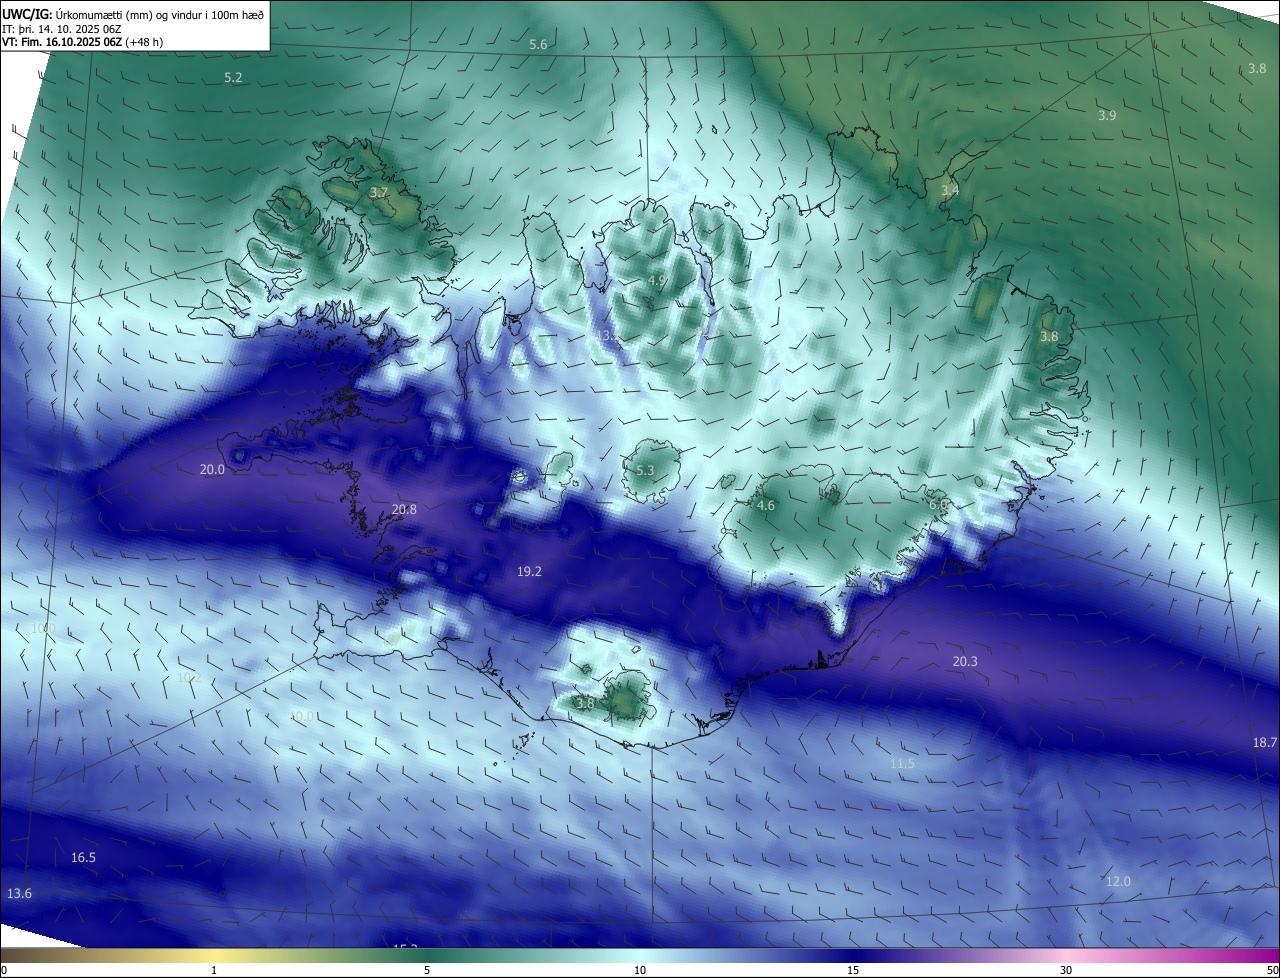
Task: Click the 10.2 value label
Action: 189,678
